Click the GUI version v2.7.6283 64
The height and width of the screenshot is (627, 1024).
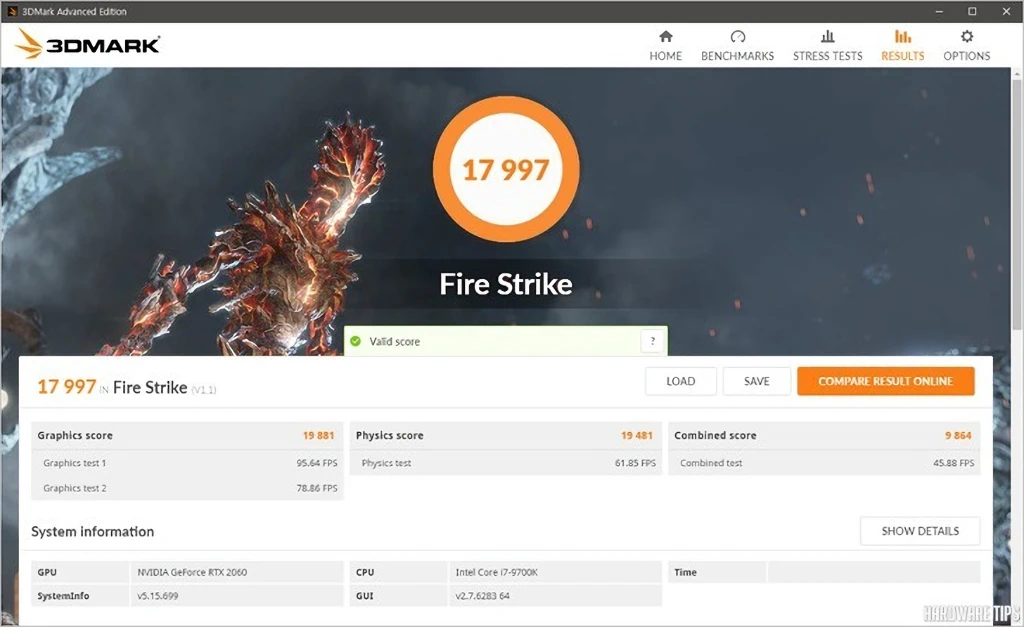click(x=483, y=596)
